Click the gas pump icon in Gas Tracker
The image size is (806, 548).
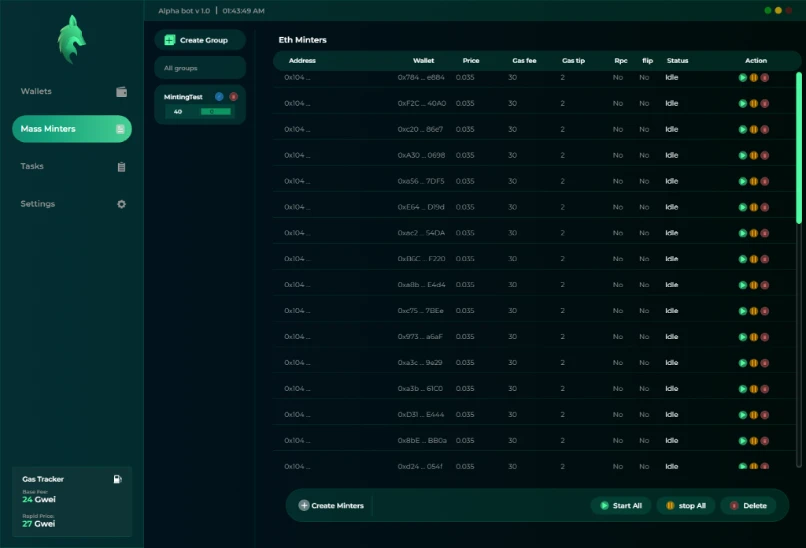[x=118, y=479]
